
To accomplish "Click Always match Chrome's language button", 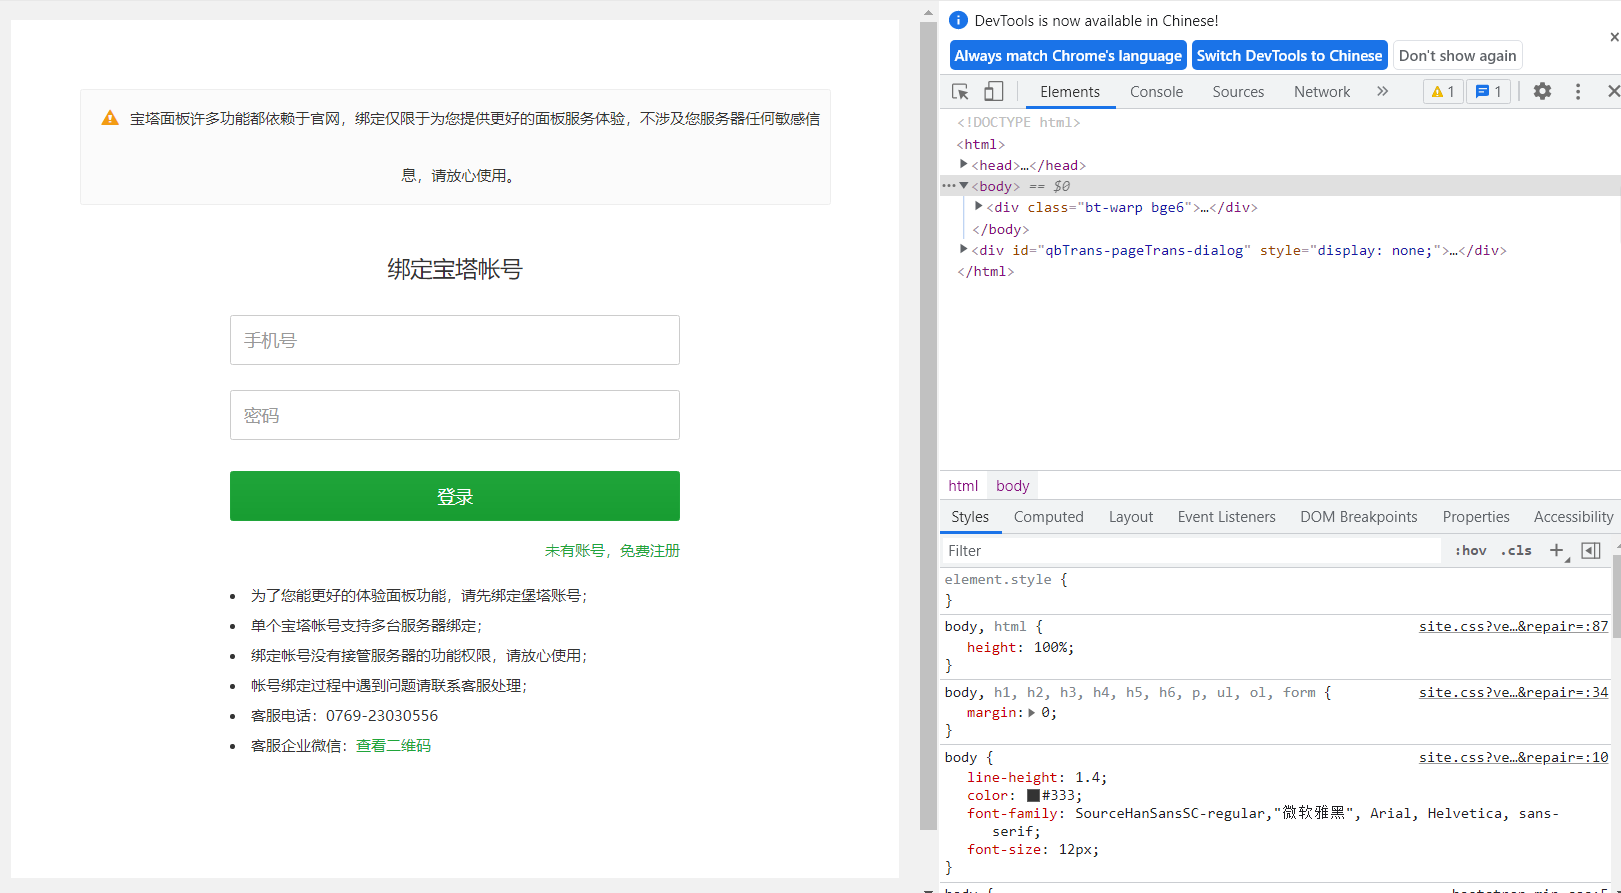I will click(1068, 56).
